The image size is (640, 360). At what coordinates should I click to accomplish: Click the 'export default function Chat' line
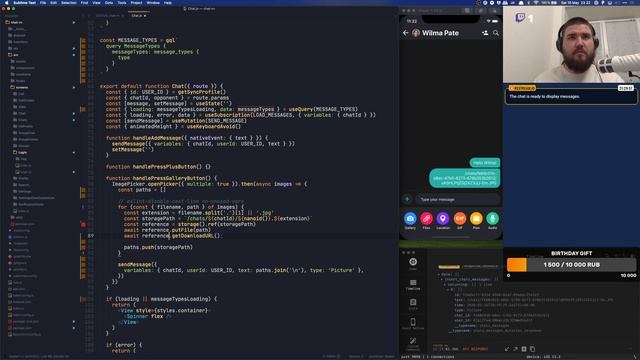pyautogui.click(x=161, y=86)
